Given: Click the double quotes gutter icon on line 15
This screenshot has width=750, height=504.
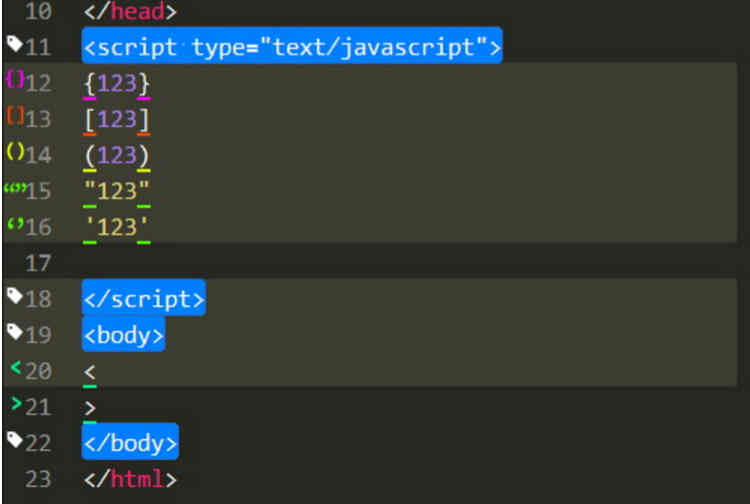Looking at the screenshot, I should (x=15, y=187).
